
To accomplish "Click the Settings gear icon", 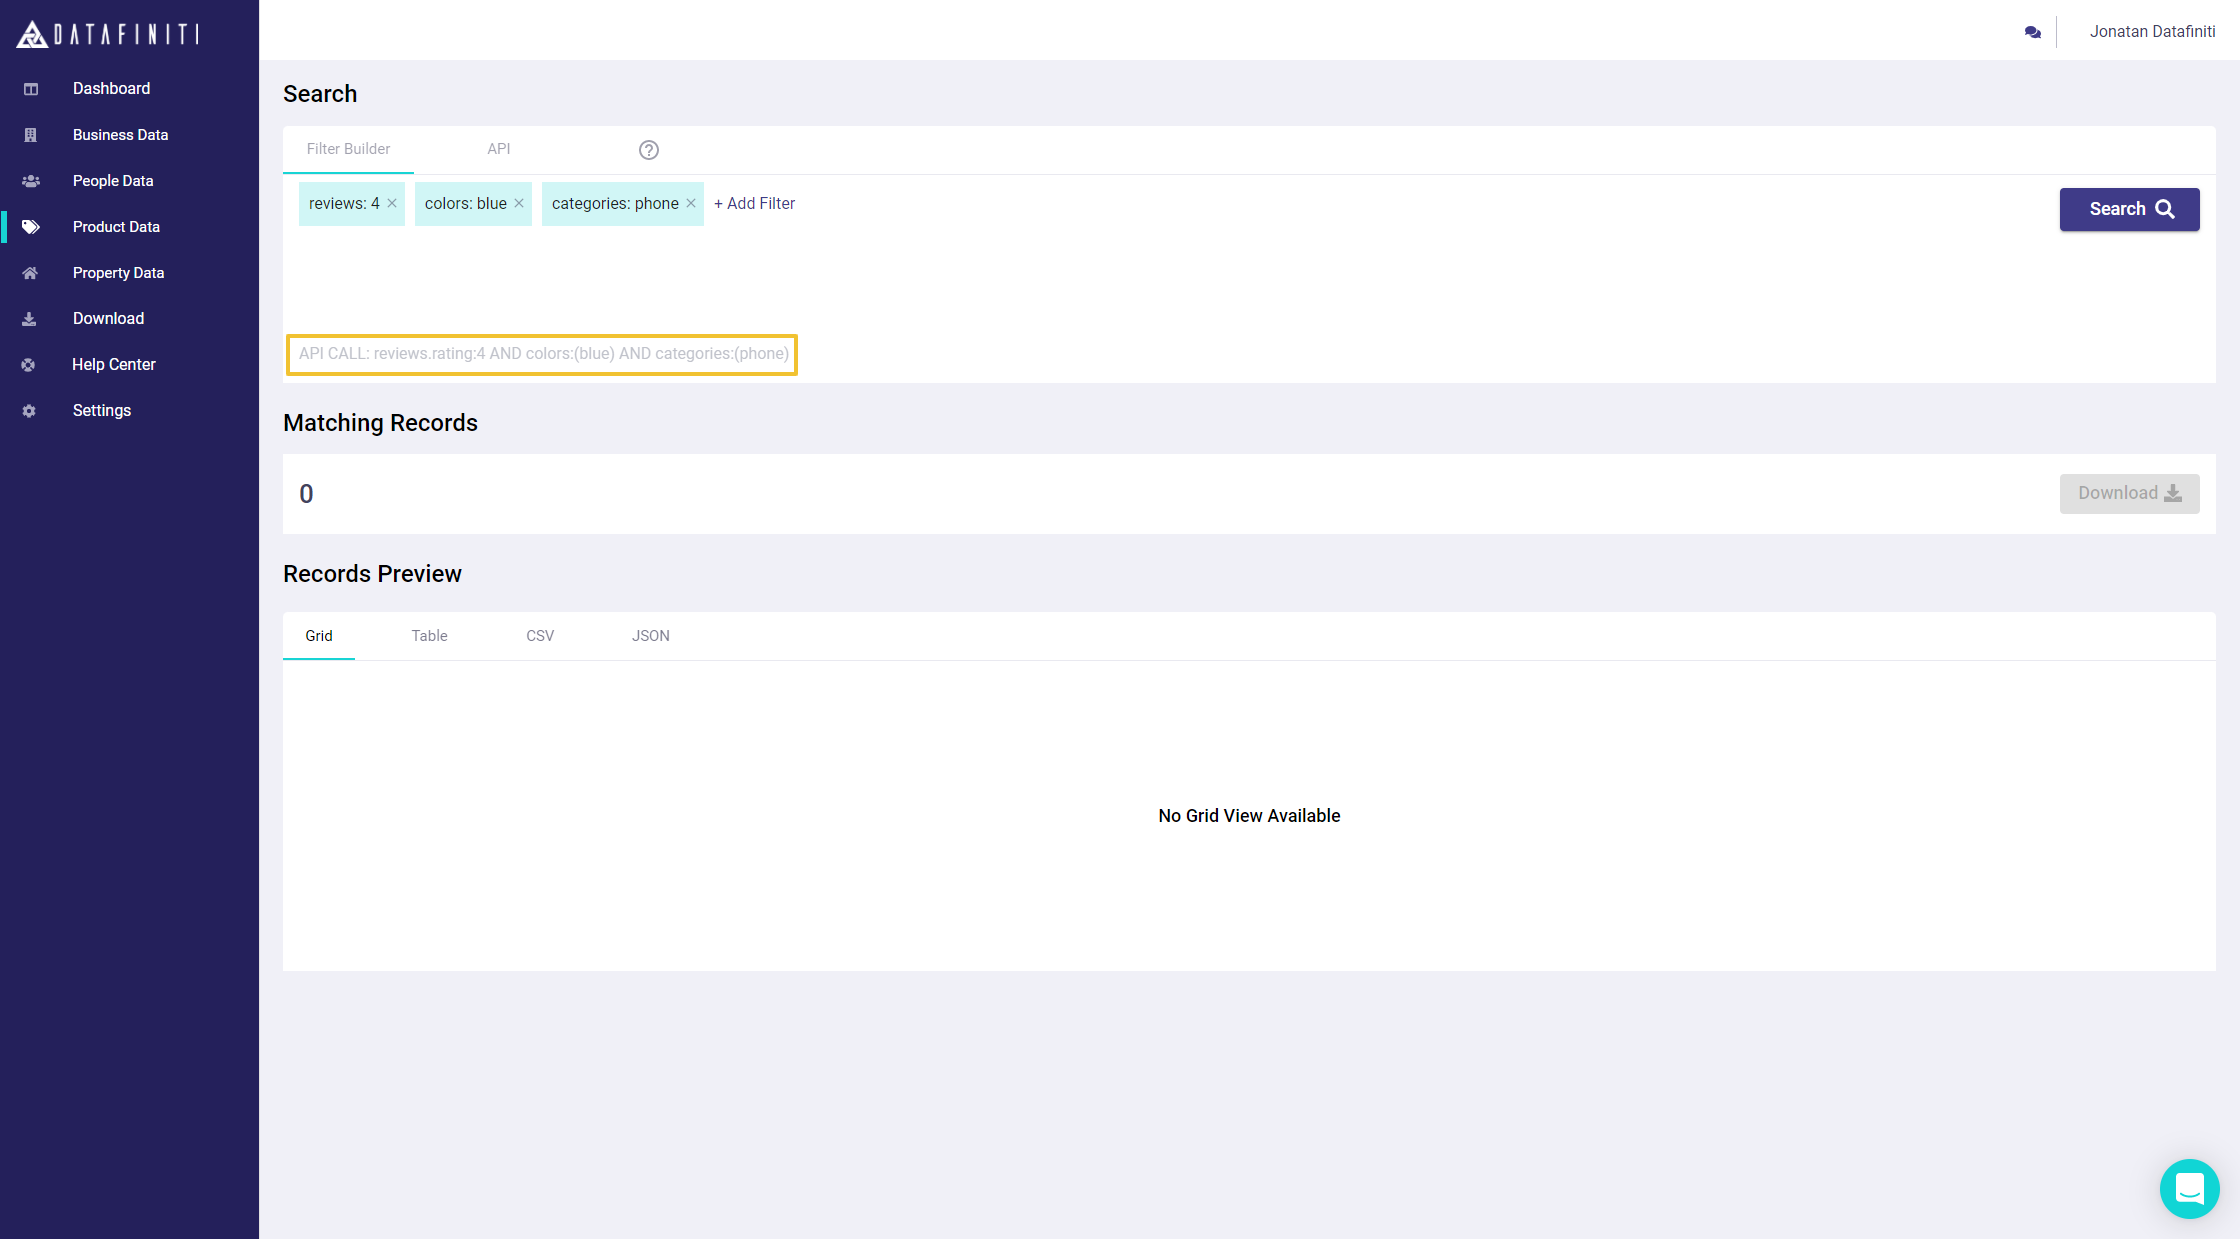I will [x=29, y=411].
